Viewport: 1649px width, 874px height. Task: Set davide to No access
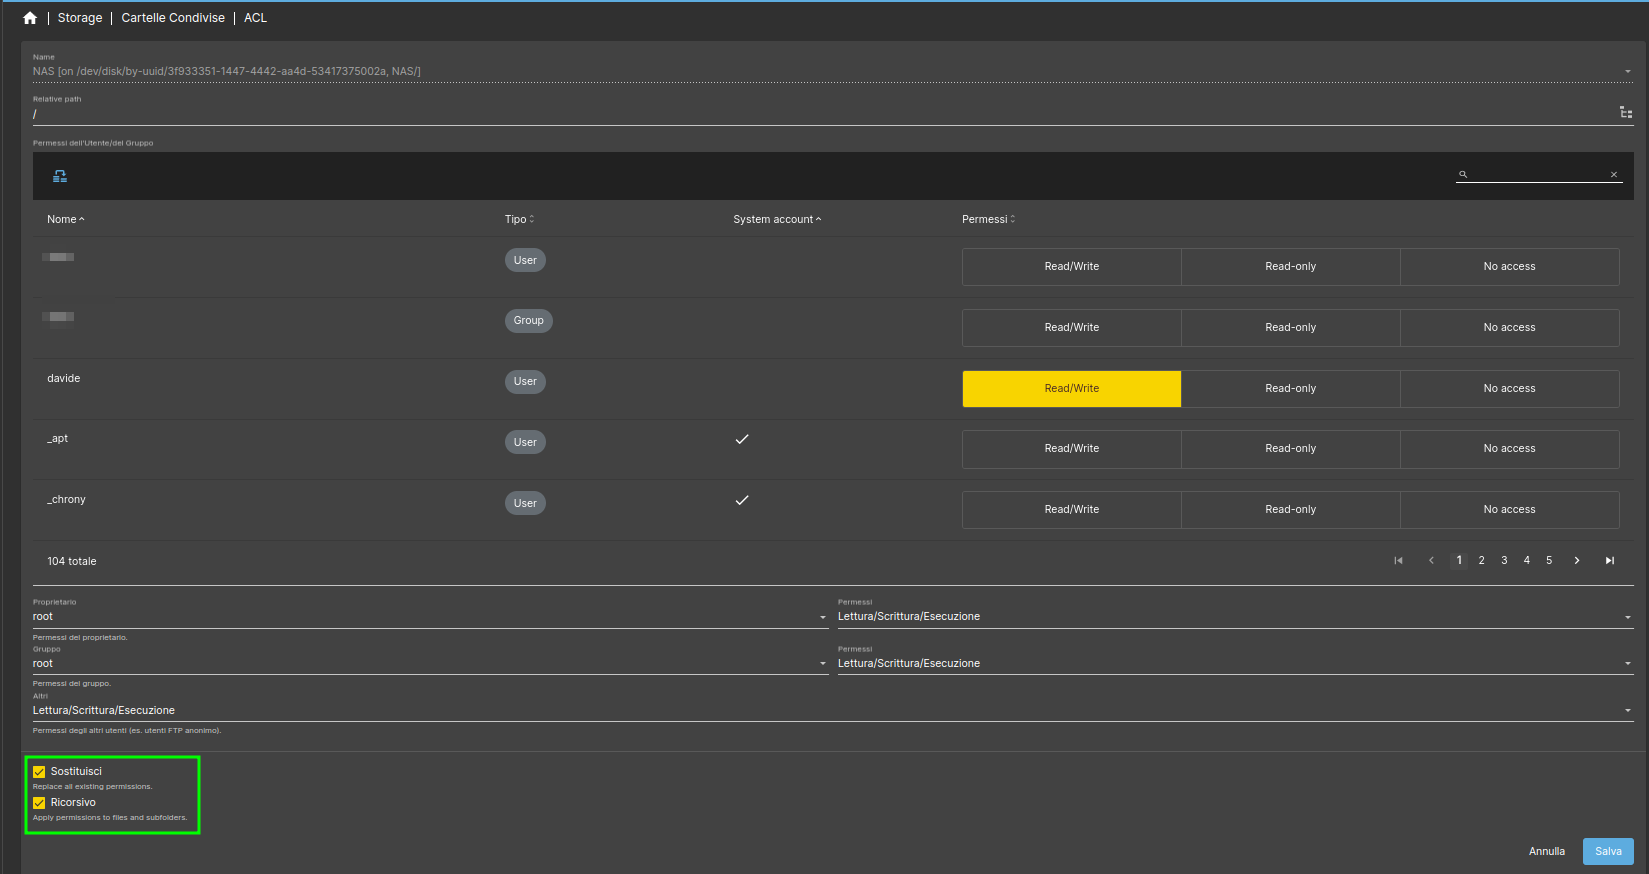tap(1510, 388)
